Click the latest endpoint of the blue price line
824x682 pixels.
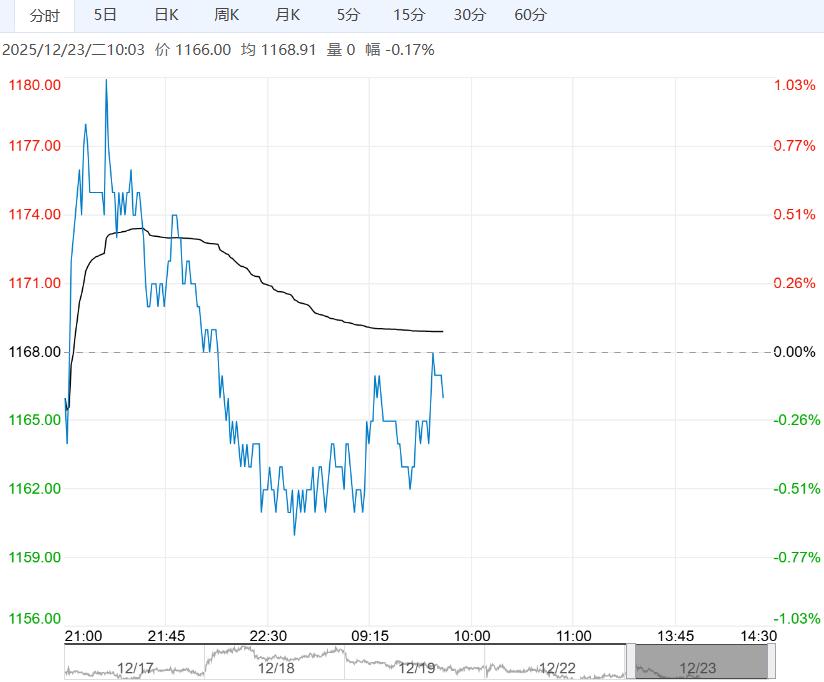(x=443, y=397)
